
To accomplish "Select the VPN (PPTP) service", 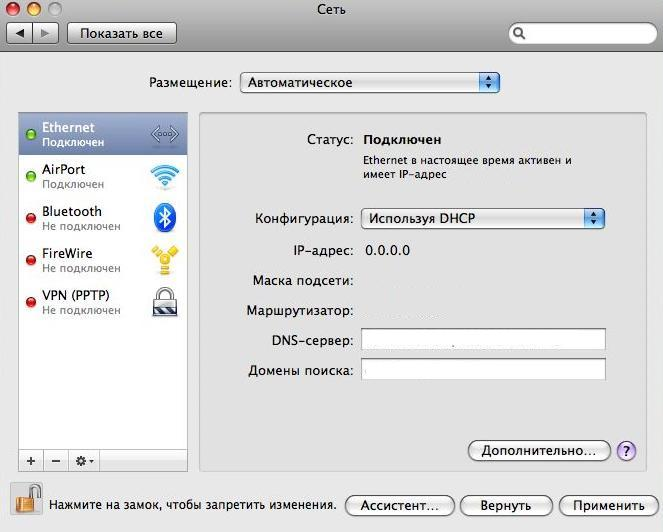I will (x=103, y=302).
